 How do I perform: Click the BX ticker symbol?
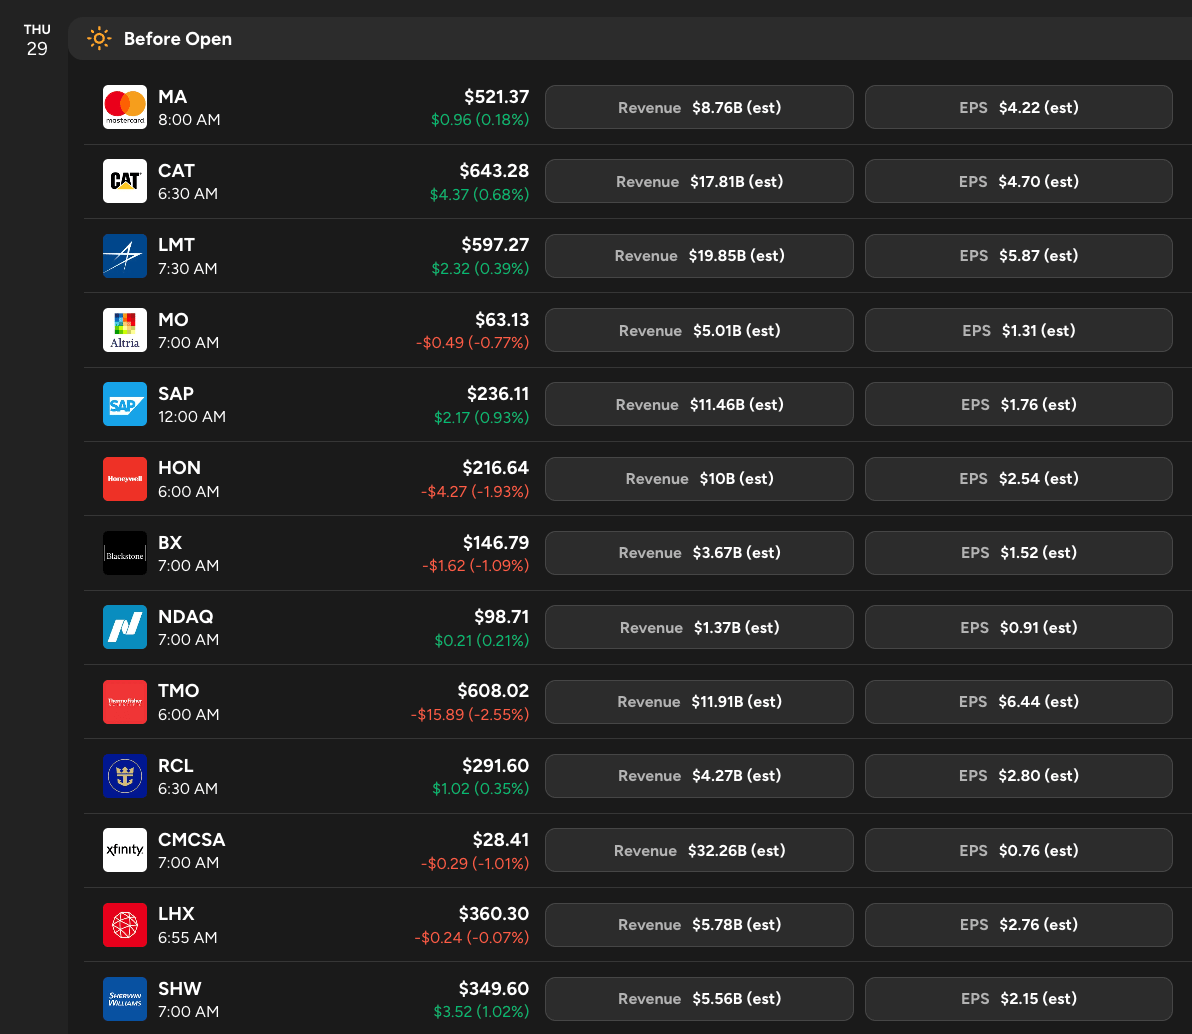[170, 542]
